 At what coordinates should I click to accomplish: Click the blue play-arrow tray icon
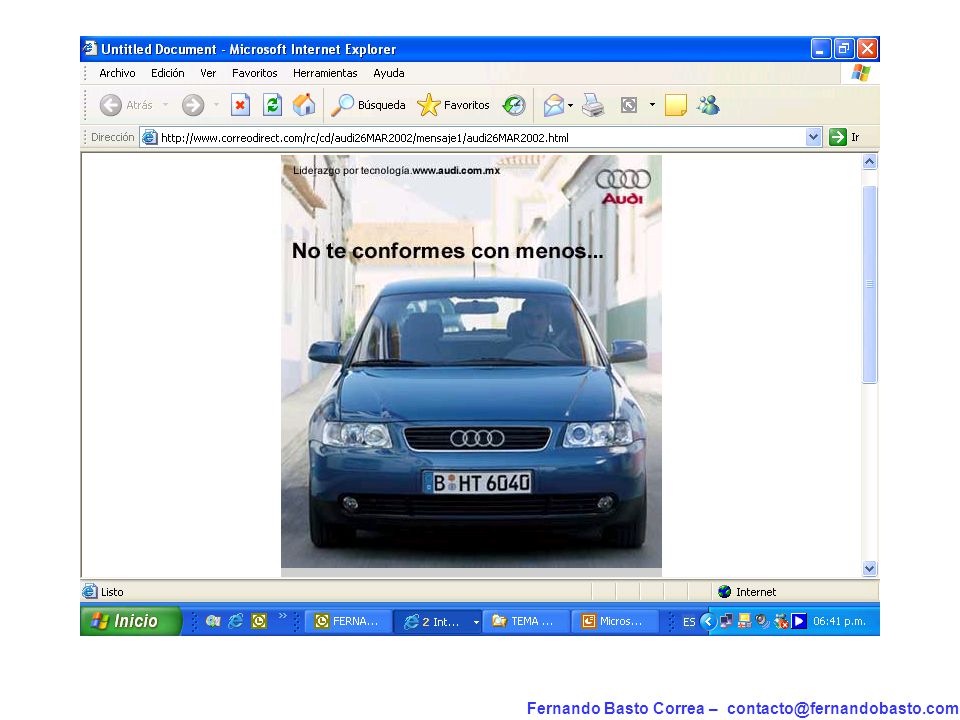(x=798, y=621)
